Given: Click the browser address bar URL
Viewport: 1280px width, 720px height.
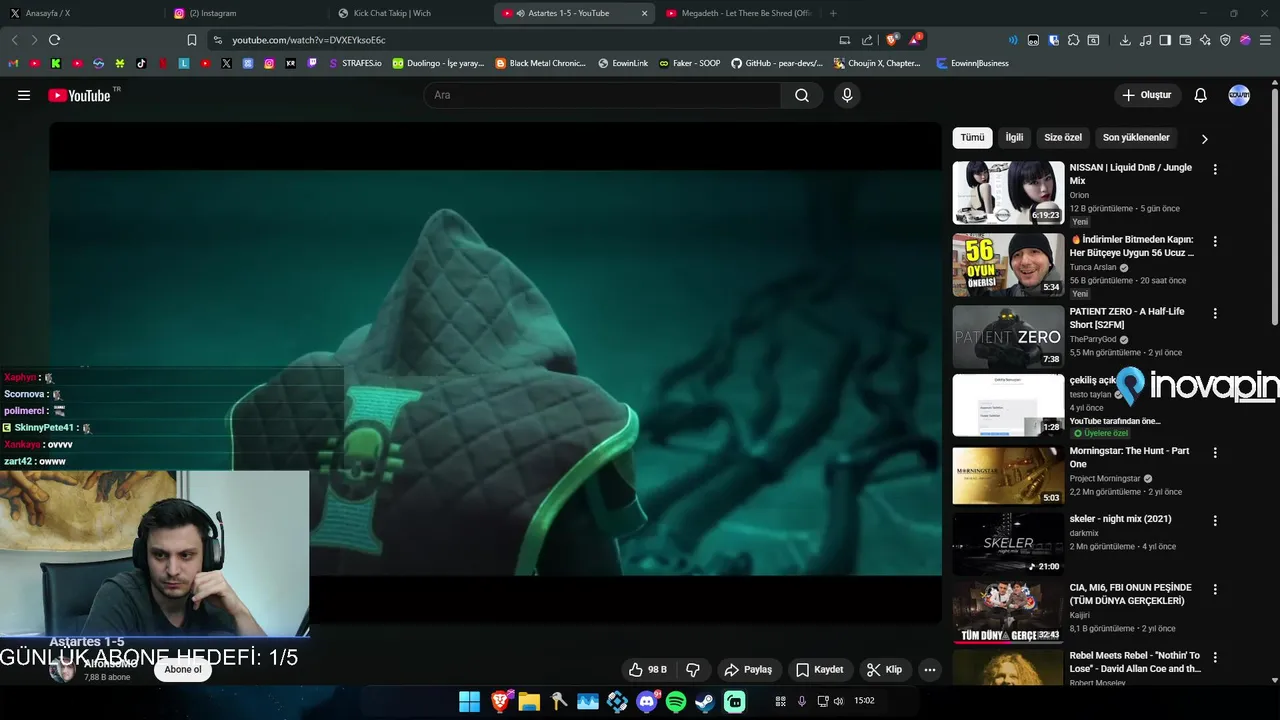Looking at the screenshot, I should point(309,40).
